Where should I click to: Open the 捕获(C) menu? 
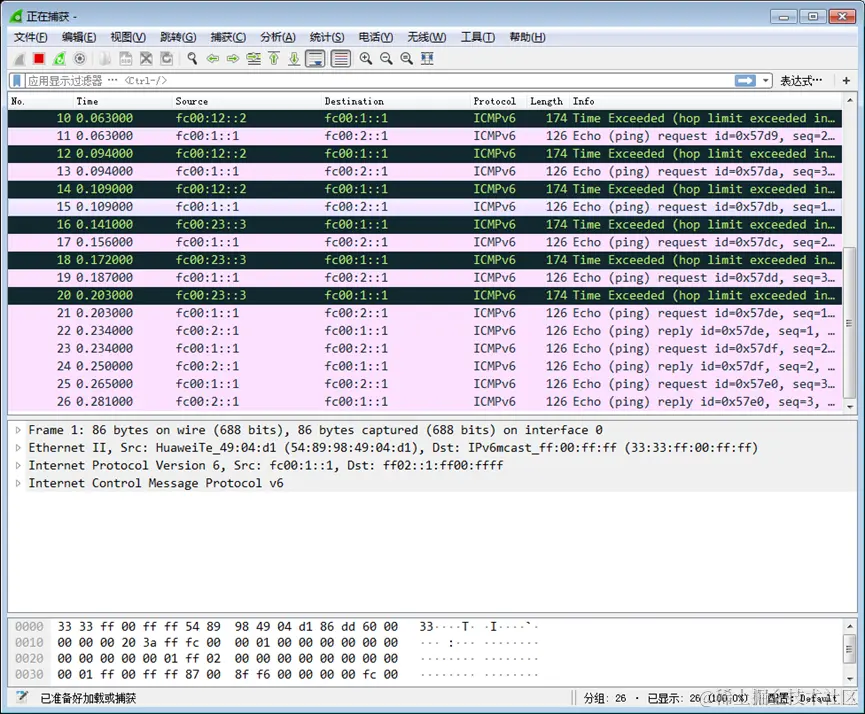228,37
